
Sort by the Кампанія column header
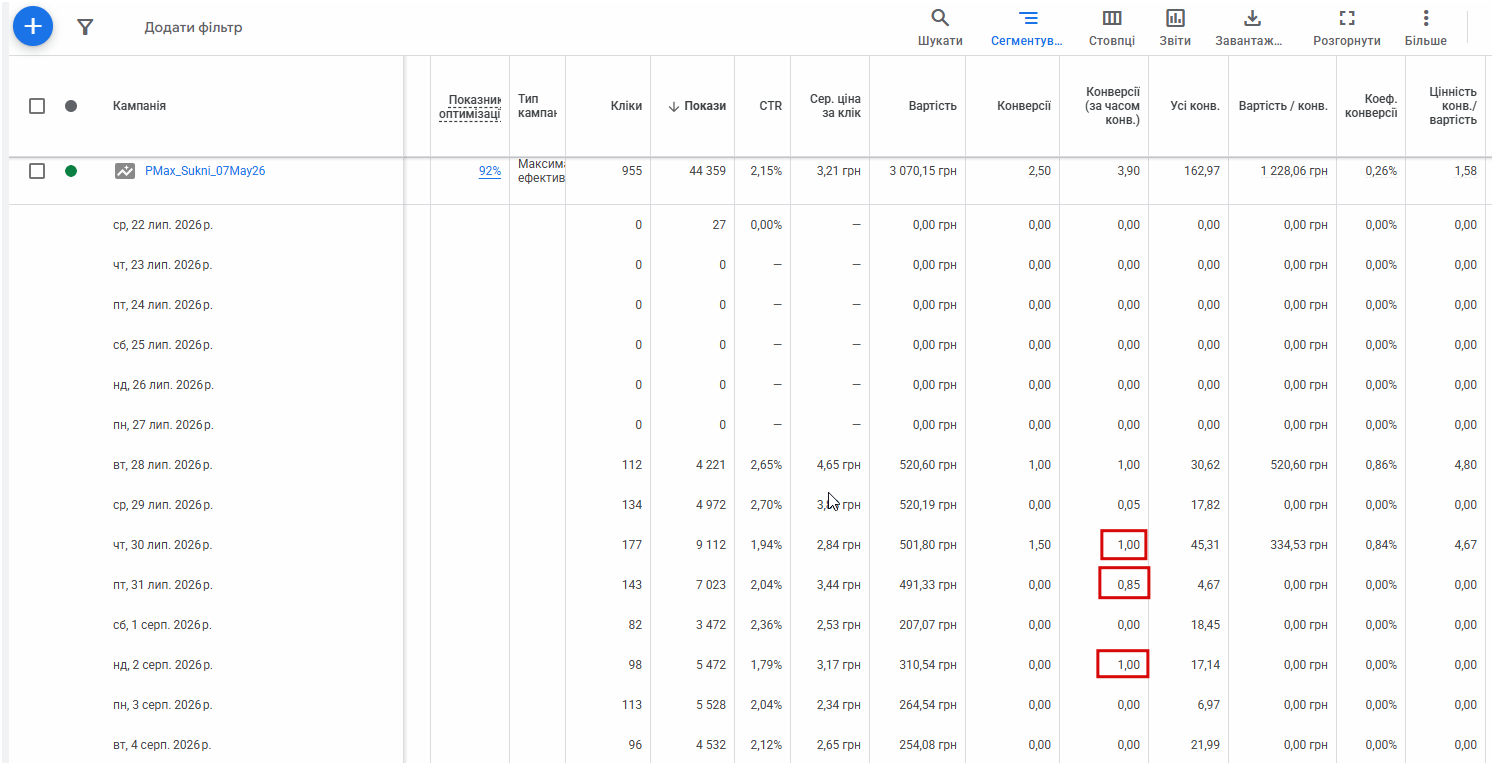pyautogui.click(x=140, y=106)
